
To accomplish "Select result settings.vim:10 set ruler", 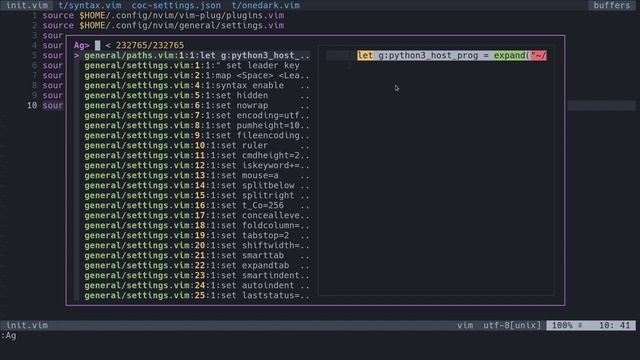I will (197, 145).
